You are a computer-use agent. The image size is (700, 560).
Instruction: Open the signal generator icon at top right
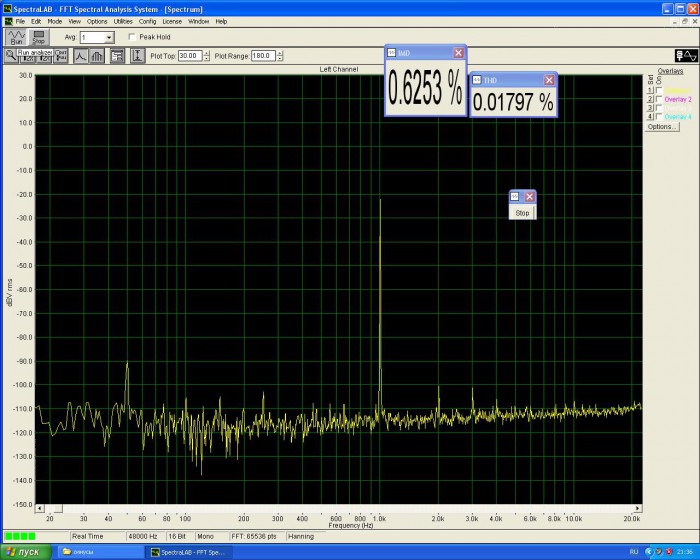point(686,56)
